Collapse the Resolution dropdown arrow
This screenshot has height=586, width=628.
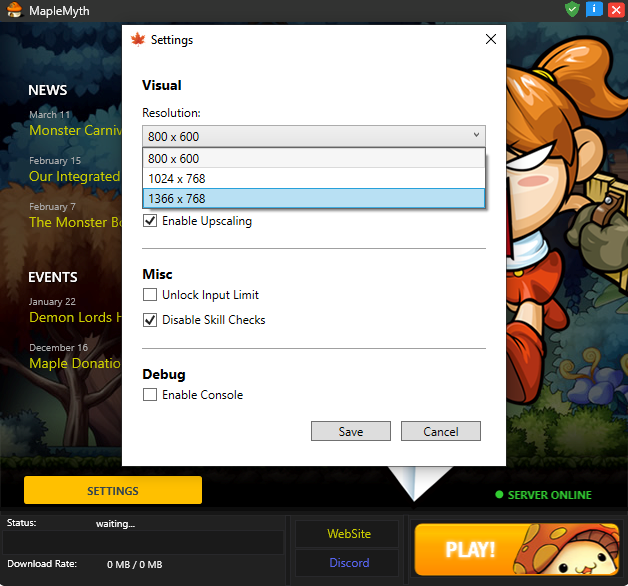tap(476, 137)
